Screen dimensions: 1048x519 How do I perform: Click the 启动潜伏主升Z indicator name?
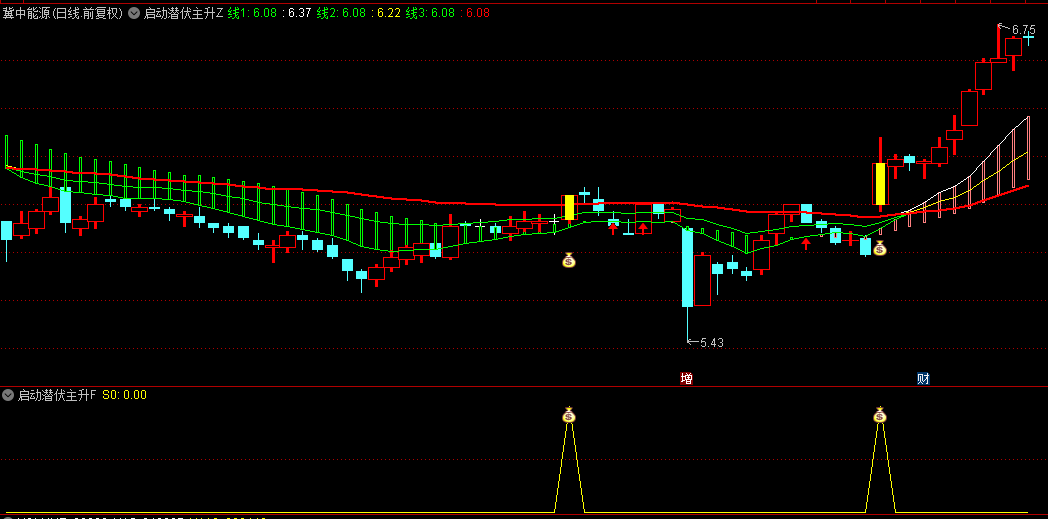pyautogui.click(x=183, y=13)
